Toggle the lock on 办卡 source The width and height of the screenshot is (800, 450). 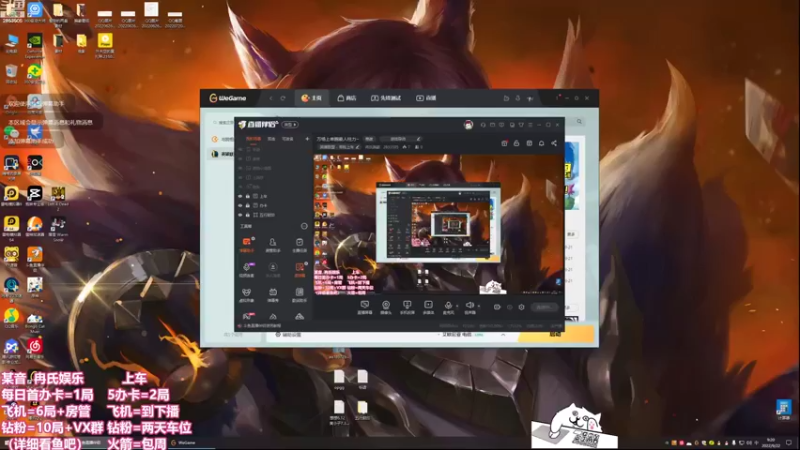coord(248,206)
